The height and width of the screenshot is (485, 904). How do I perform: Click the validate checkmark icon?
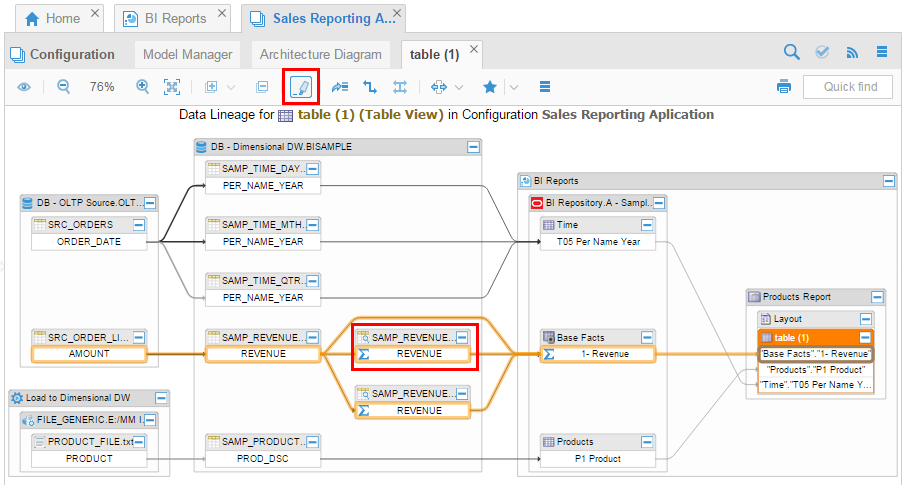[x=822, y=52]
